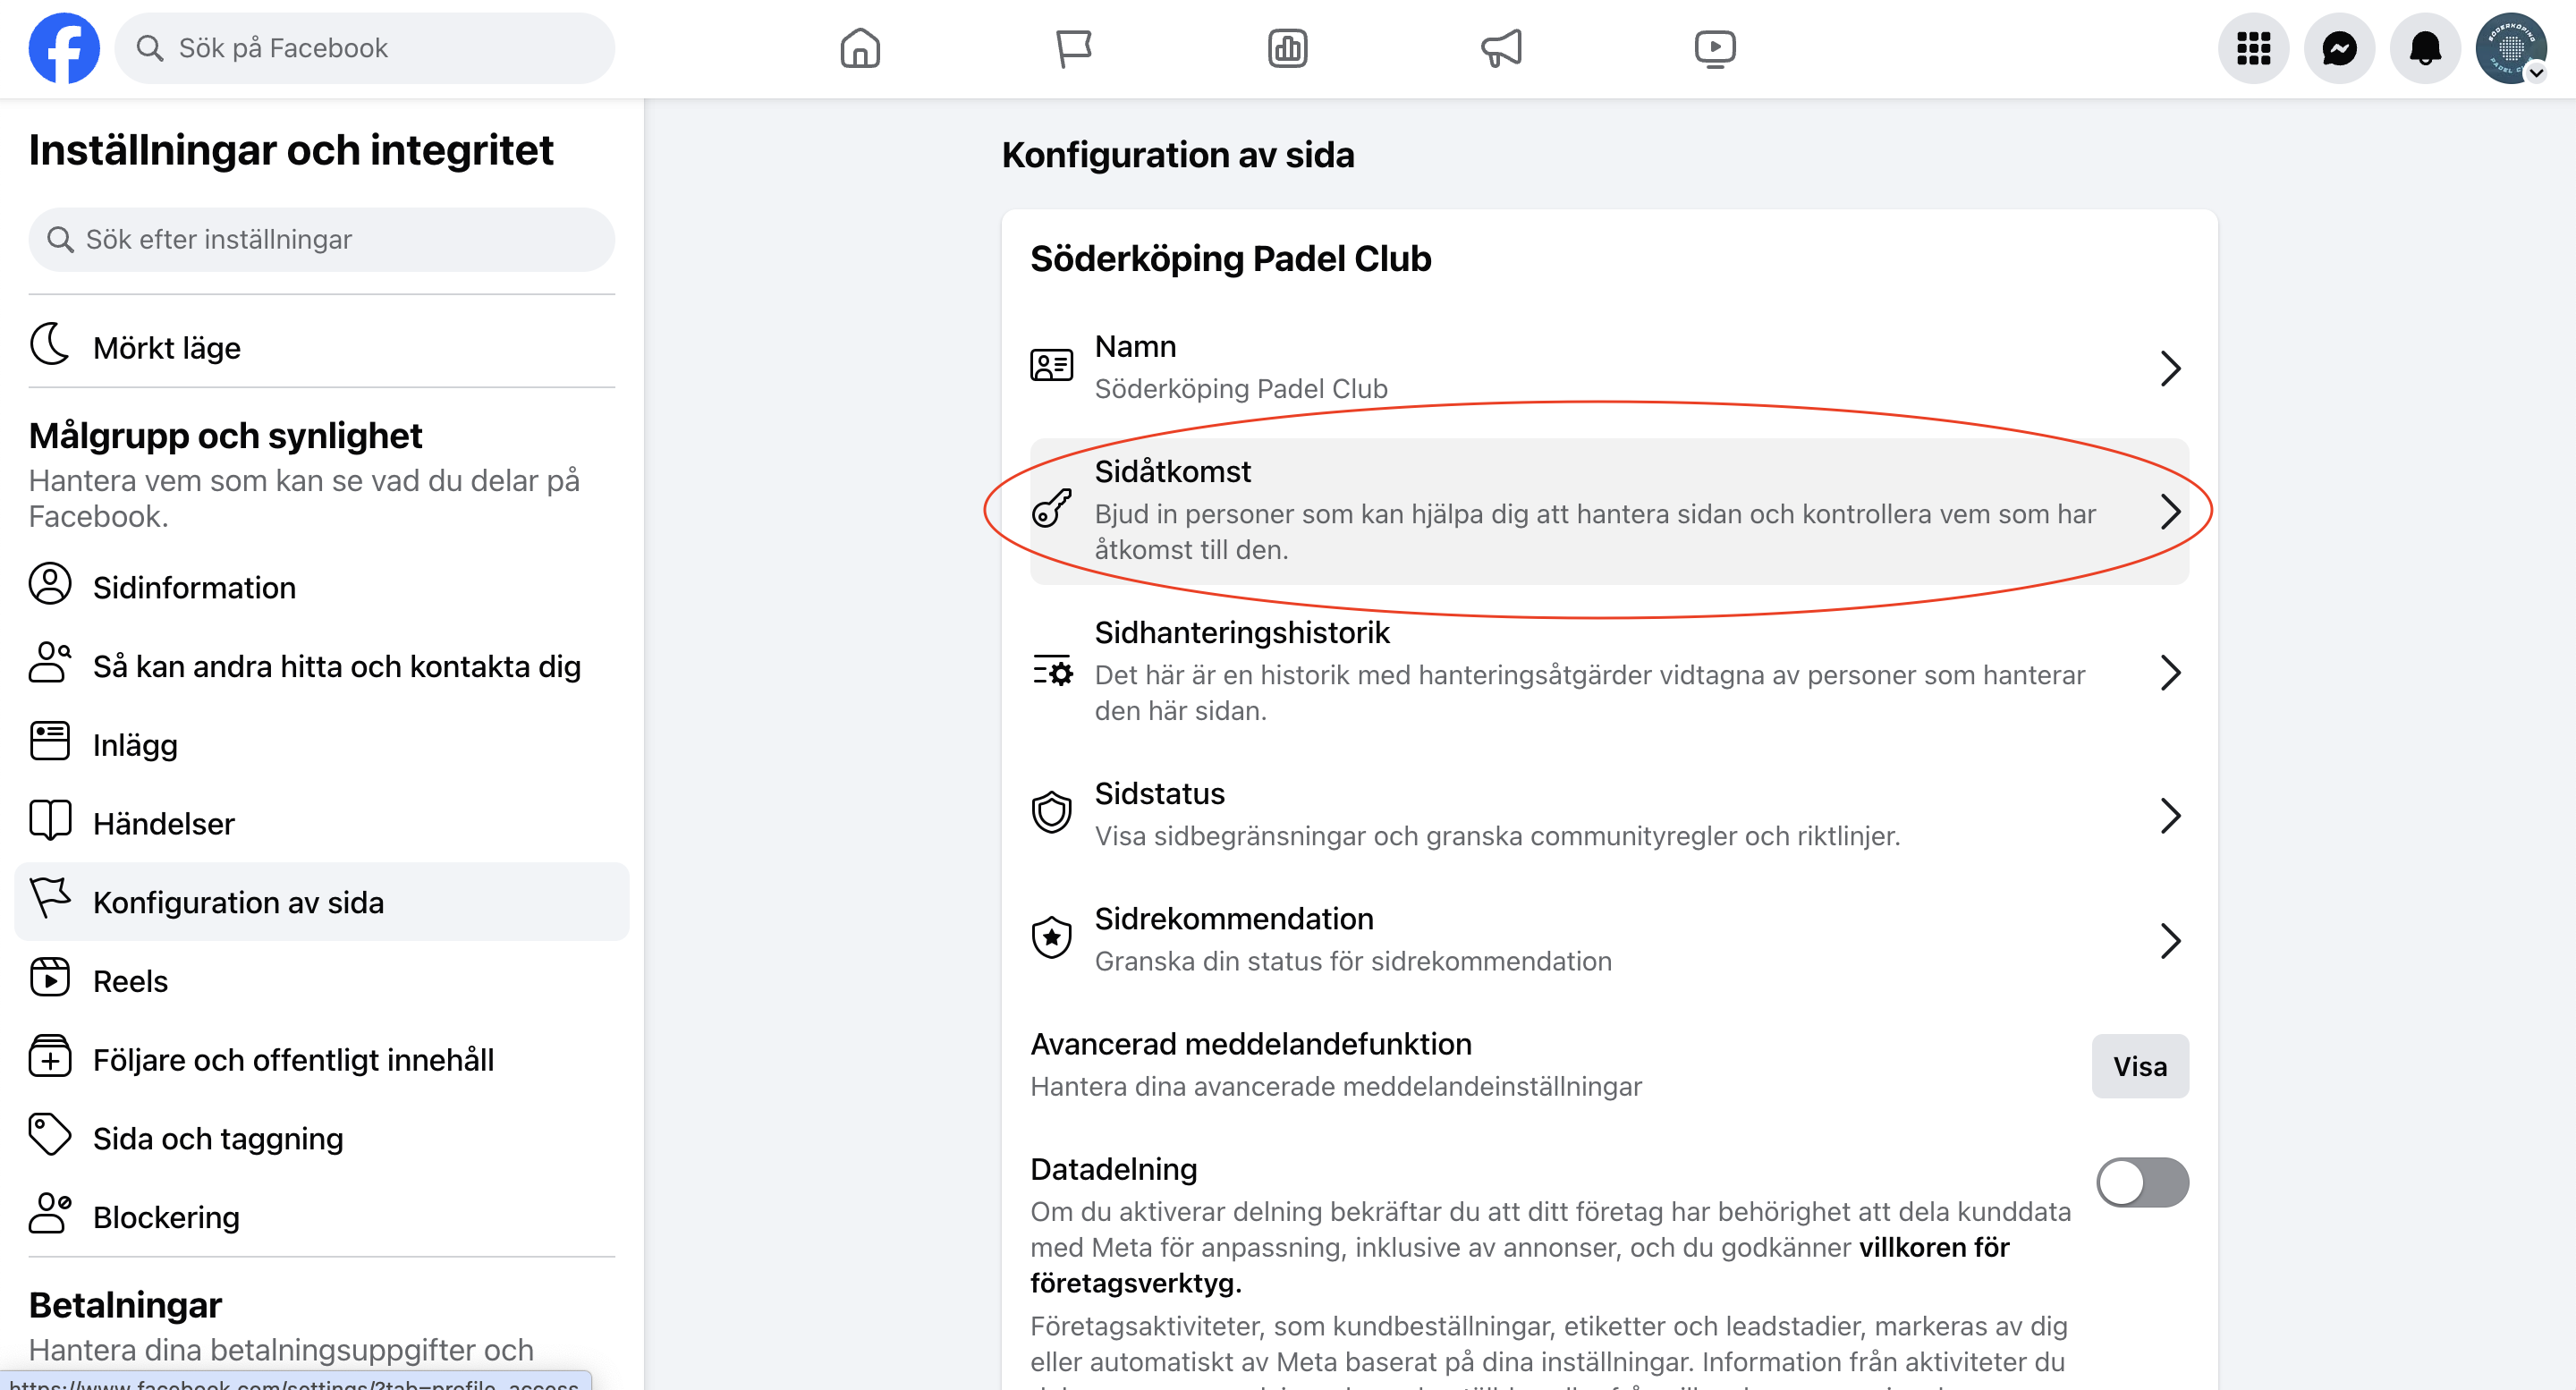Select Blockering in the sidebar
Screen dimensions: 2576x1390
point(166,1217)
